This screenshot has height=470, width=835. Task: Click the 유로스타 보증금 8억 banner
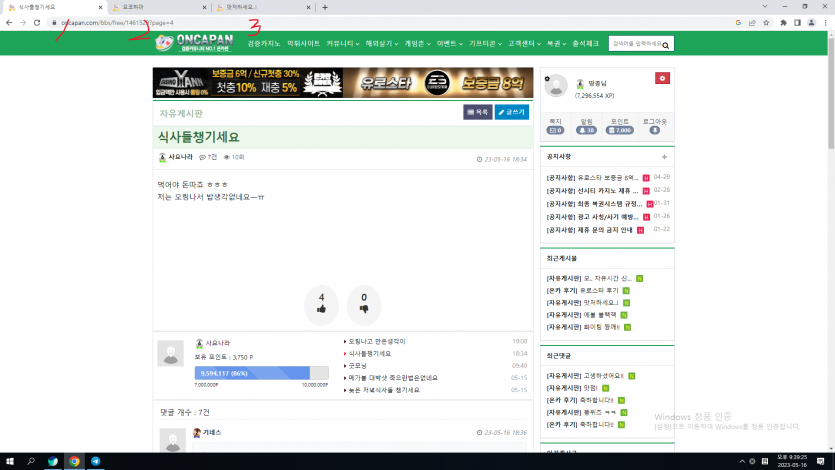pos(438,83)
